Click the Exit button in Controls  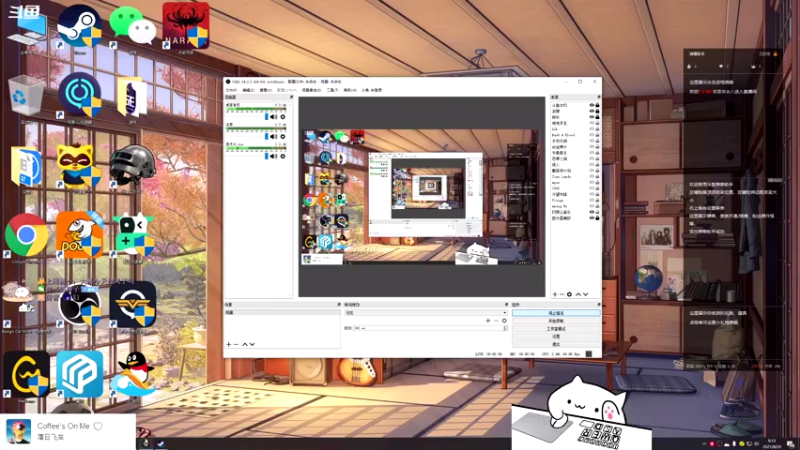click(556, 344)
